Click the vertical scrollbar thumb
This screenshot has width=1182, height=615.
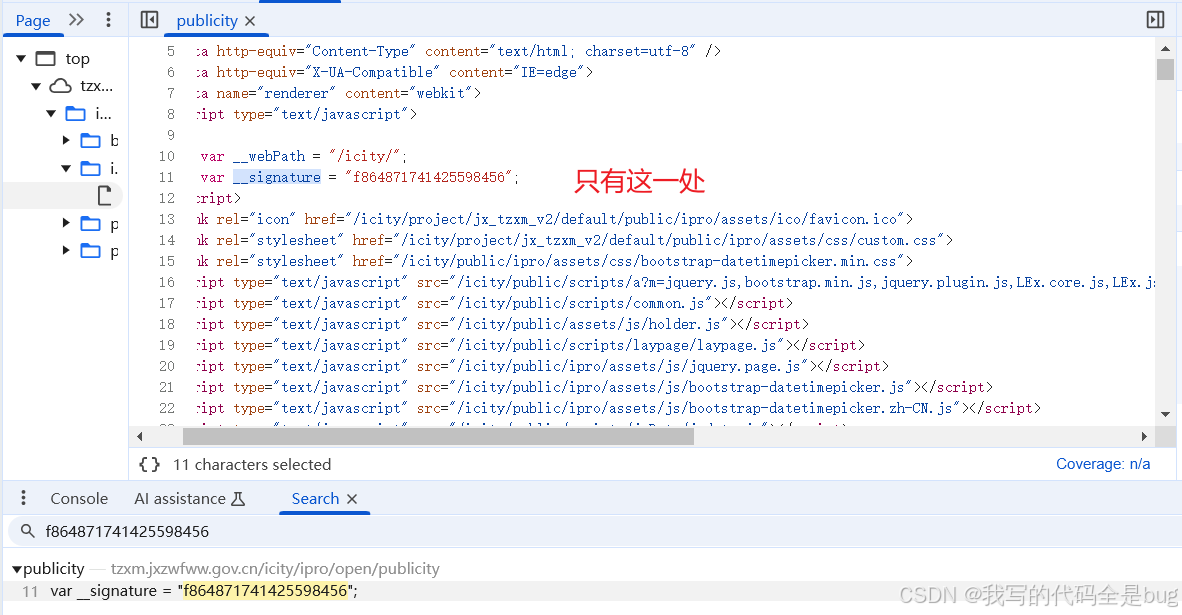(x=1165, y=69)
